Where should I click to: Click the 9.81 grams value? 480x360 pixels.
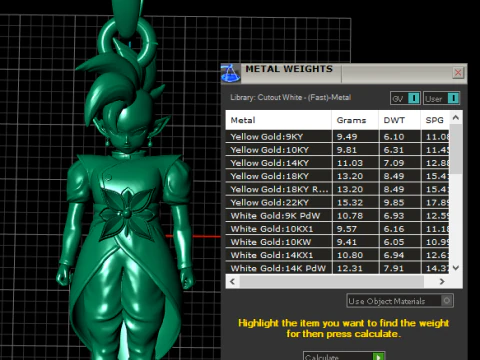[x=346, y=150]
